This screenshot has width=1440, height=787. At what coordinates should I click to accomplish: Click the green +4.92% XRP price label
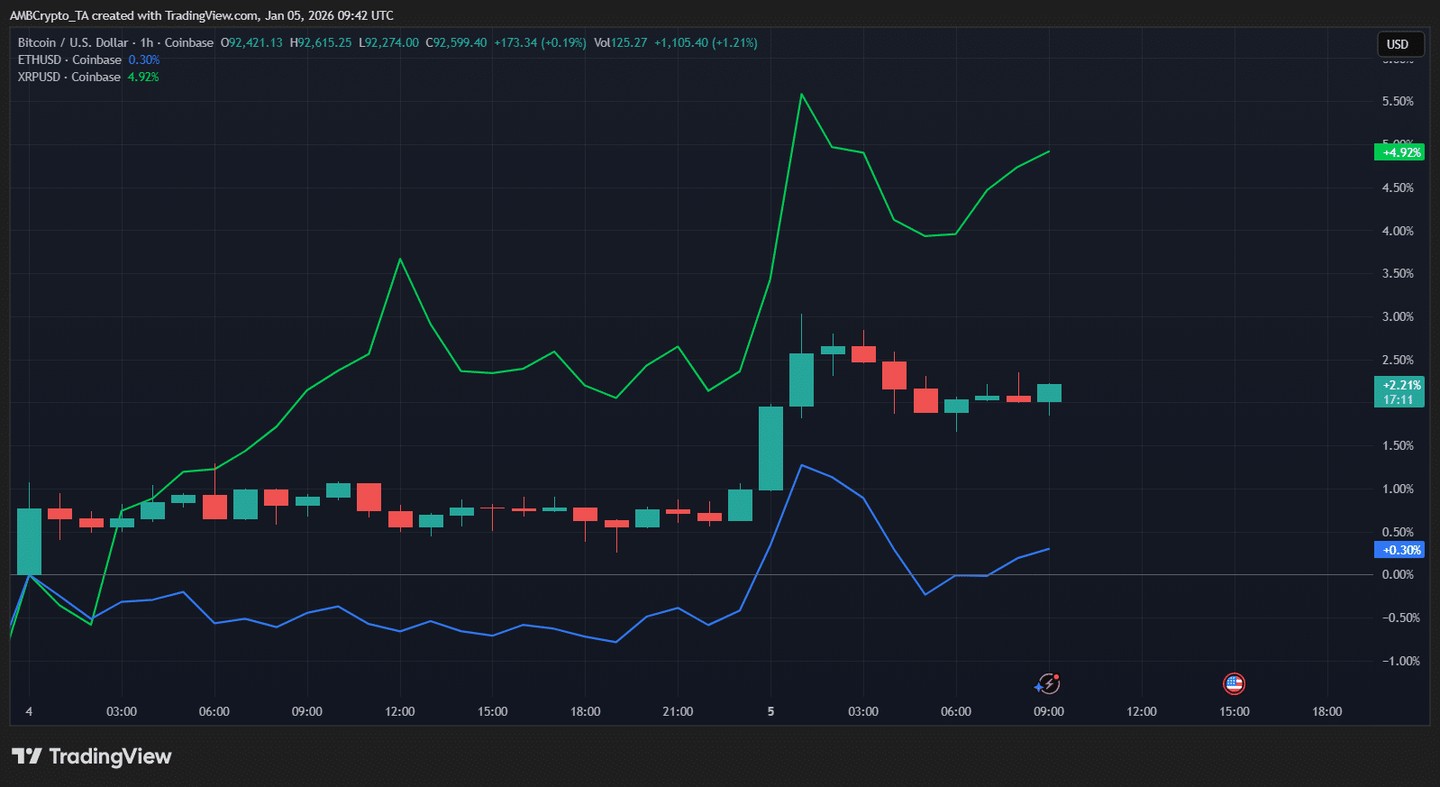(1399, 151)
